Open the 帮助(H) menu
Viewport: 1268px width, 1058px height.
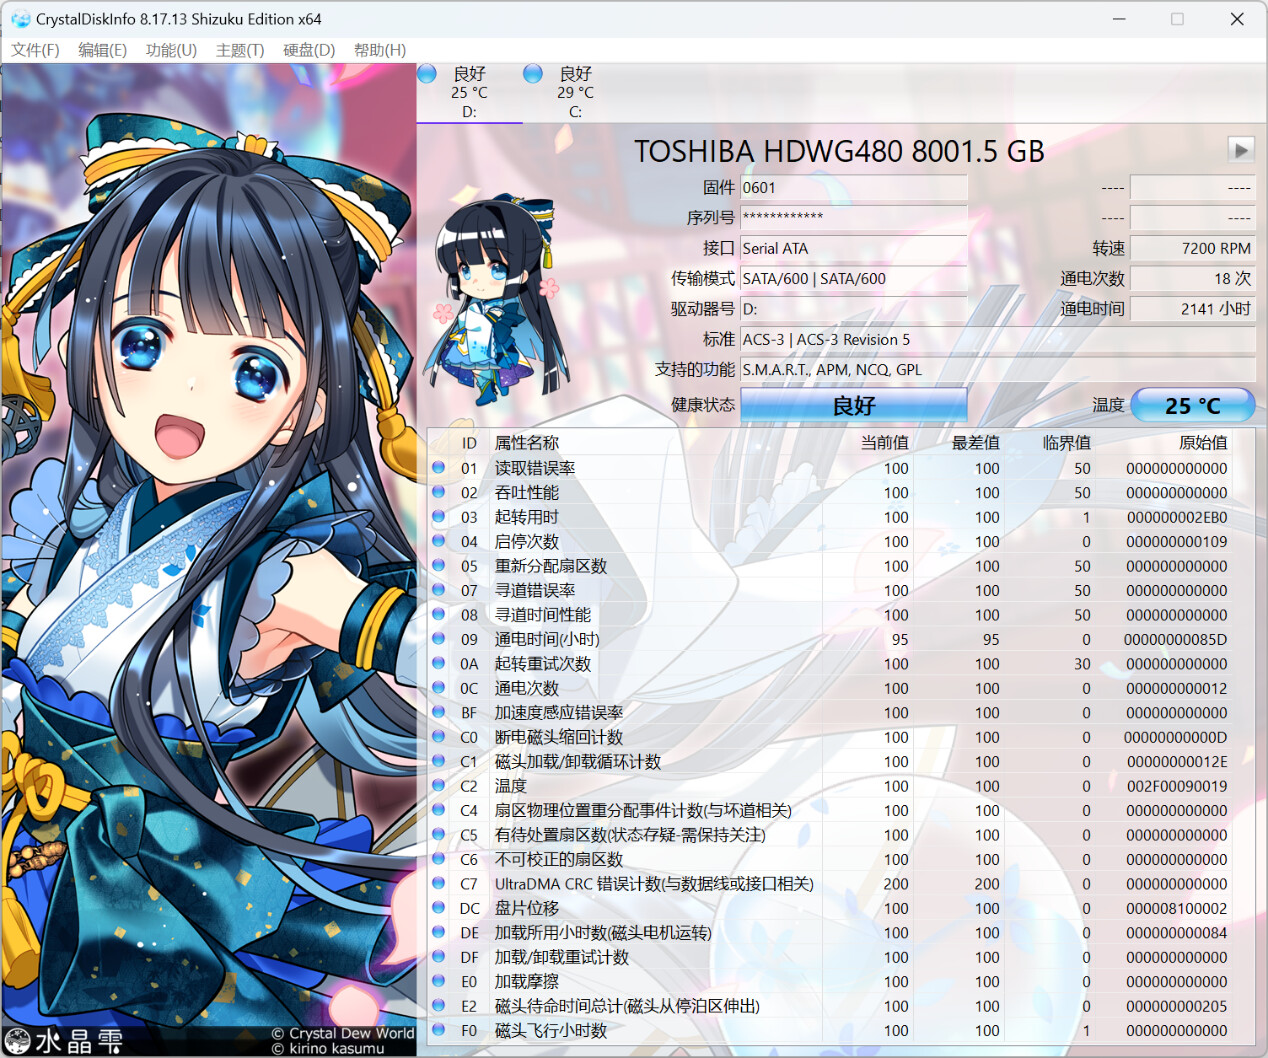click(380, 50)
